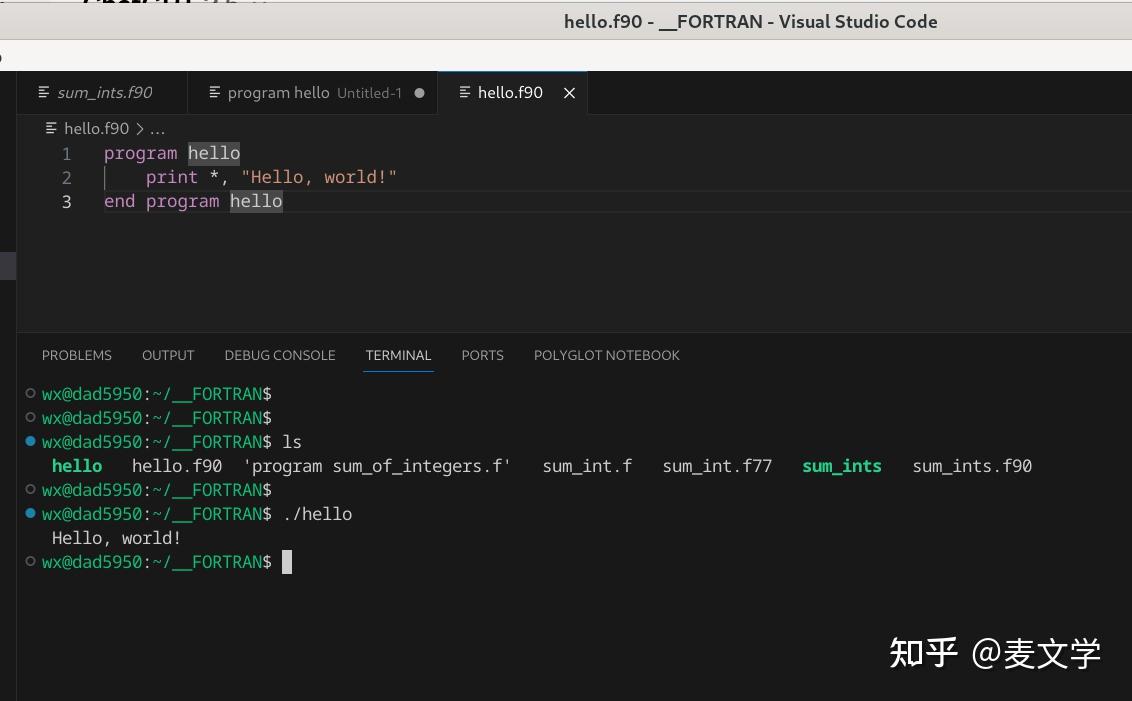1132x701 pixels.
Task: Expand the breadcrumb ellipsis next to hello.f90
Action: (x=157, y=128)
